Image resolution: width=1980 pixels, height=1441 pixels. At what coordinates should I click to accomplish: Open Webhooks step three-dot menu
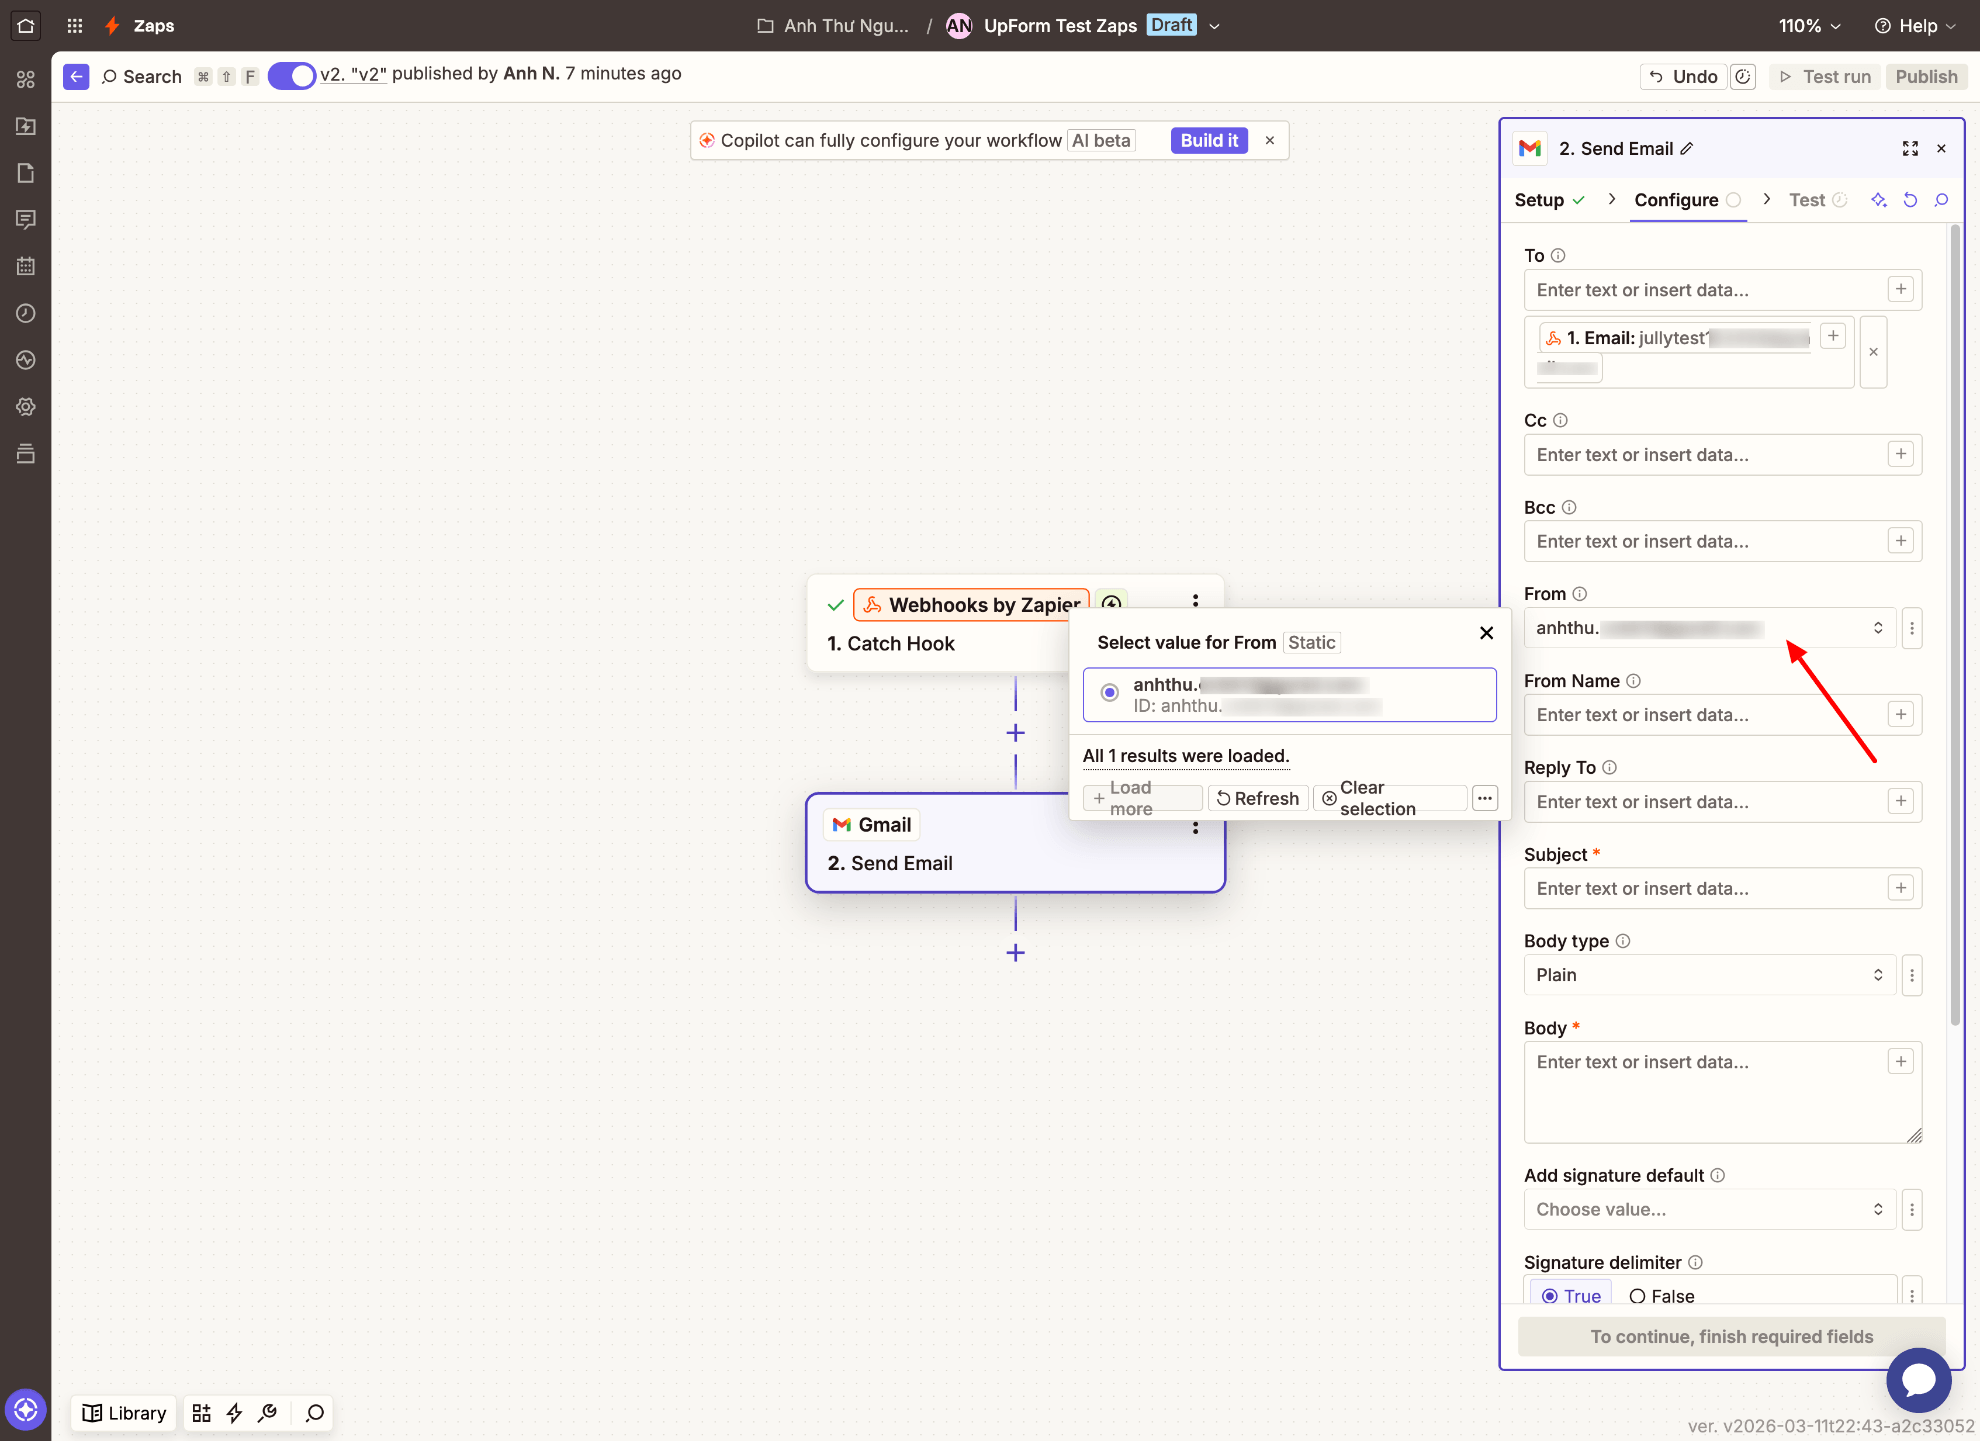click(x=1195, y=600)
